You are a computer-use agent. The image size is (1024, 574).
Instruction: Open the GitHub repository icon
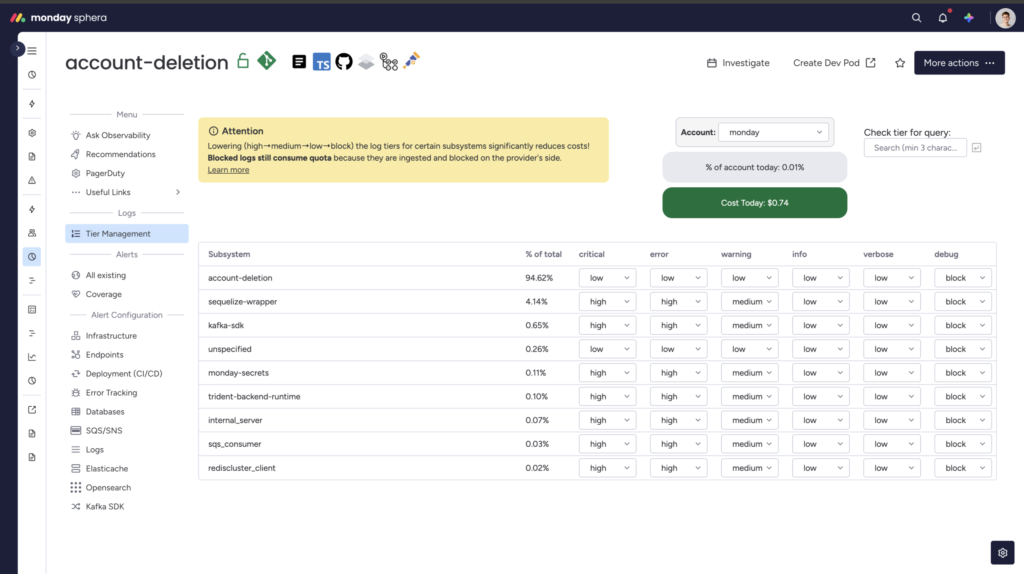click(x=344, y=62)
